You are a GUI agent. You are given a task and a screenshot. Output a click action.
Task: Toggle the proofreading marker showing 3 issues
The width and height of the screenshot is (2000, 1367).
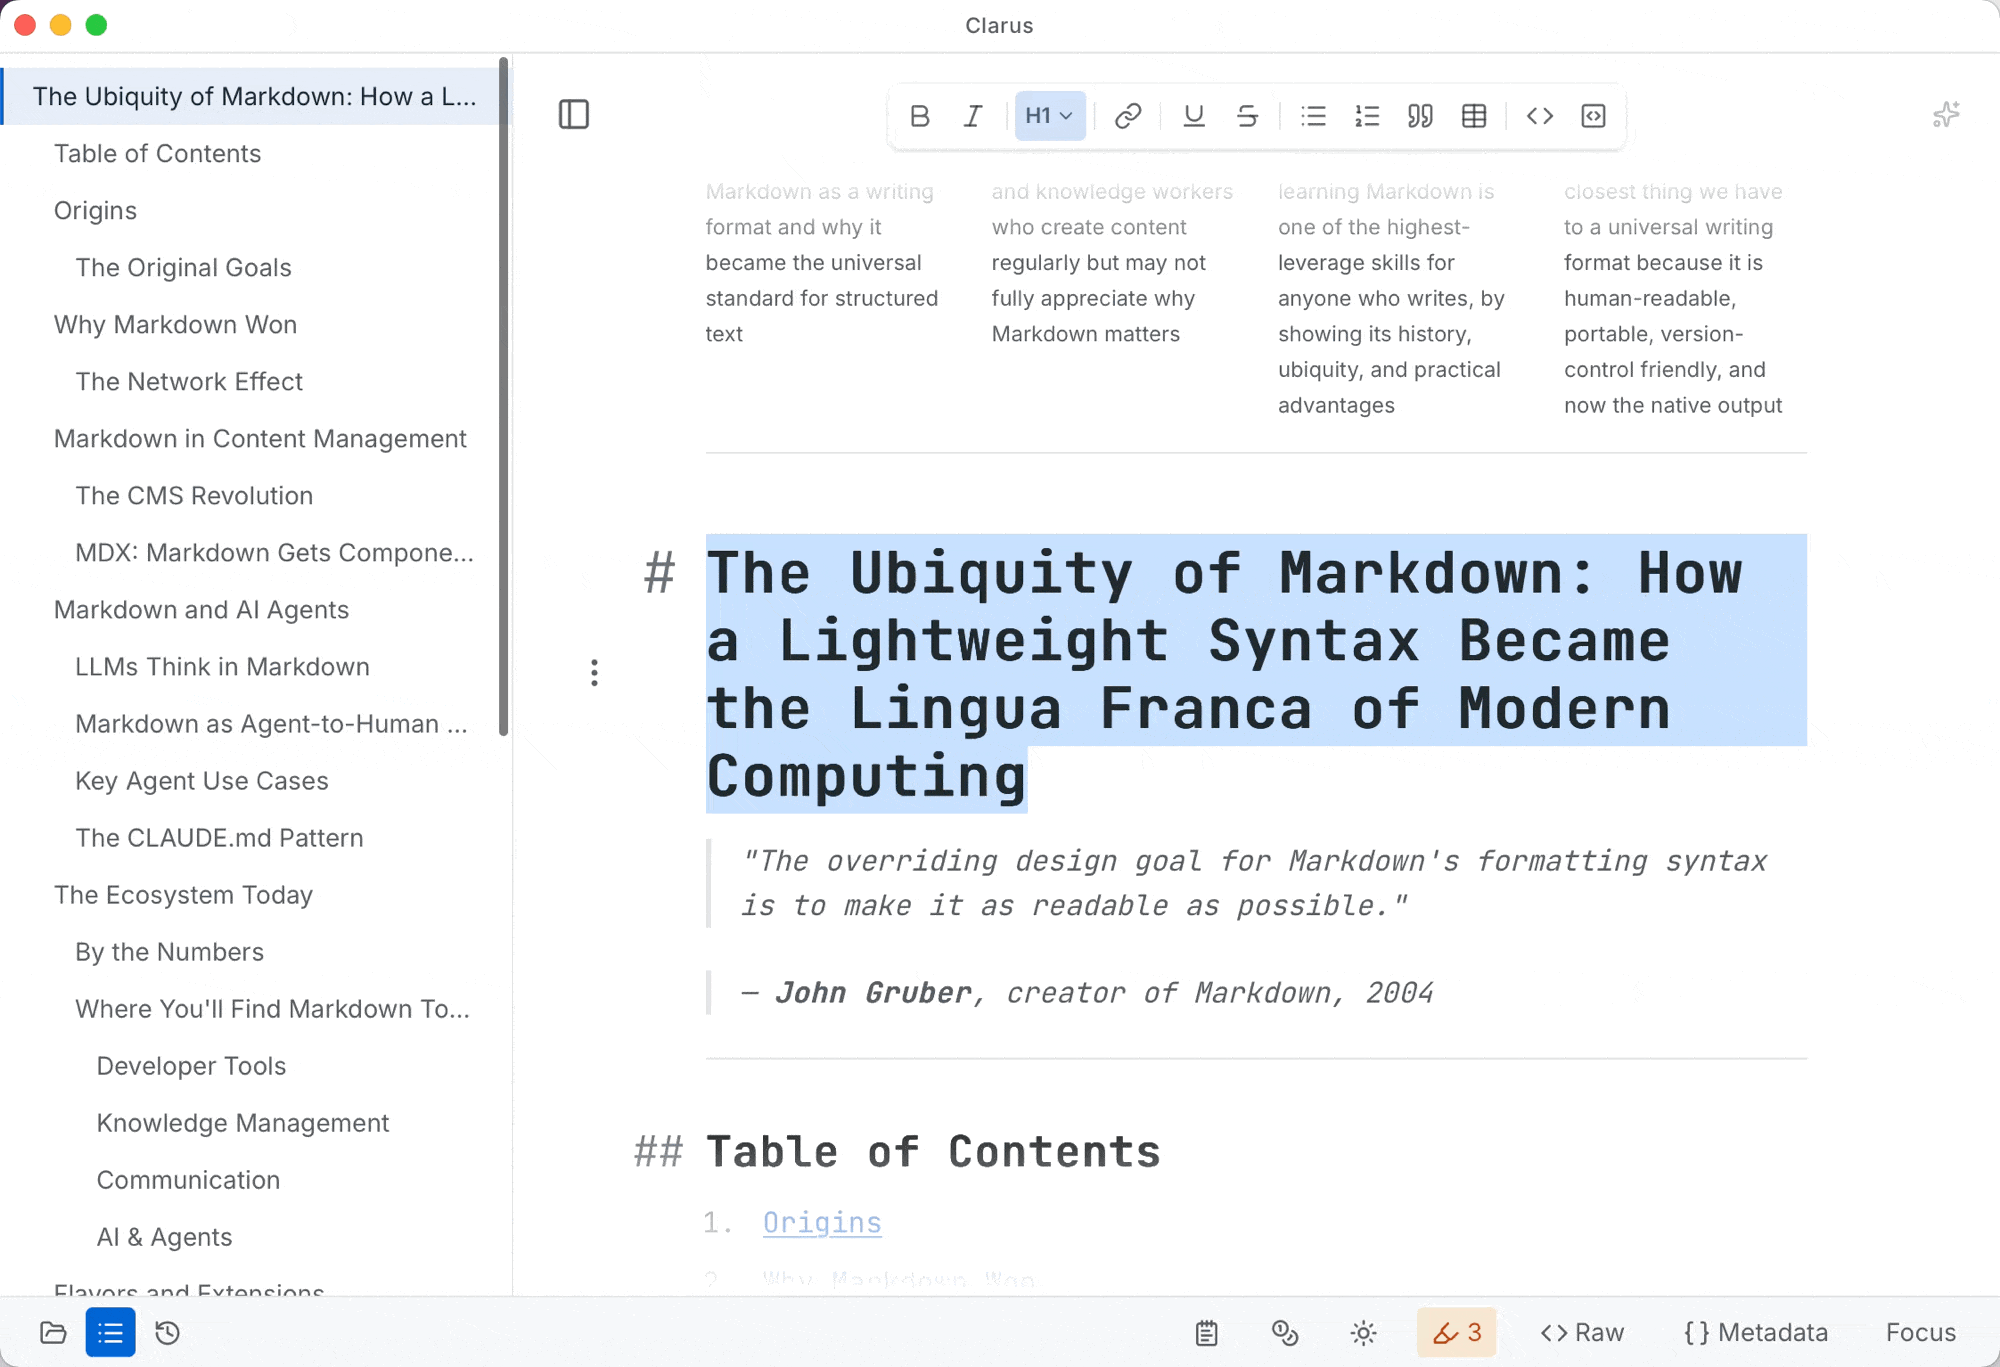click(x=1456, y=1332)
